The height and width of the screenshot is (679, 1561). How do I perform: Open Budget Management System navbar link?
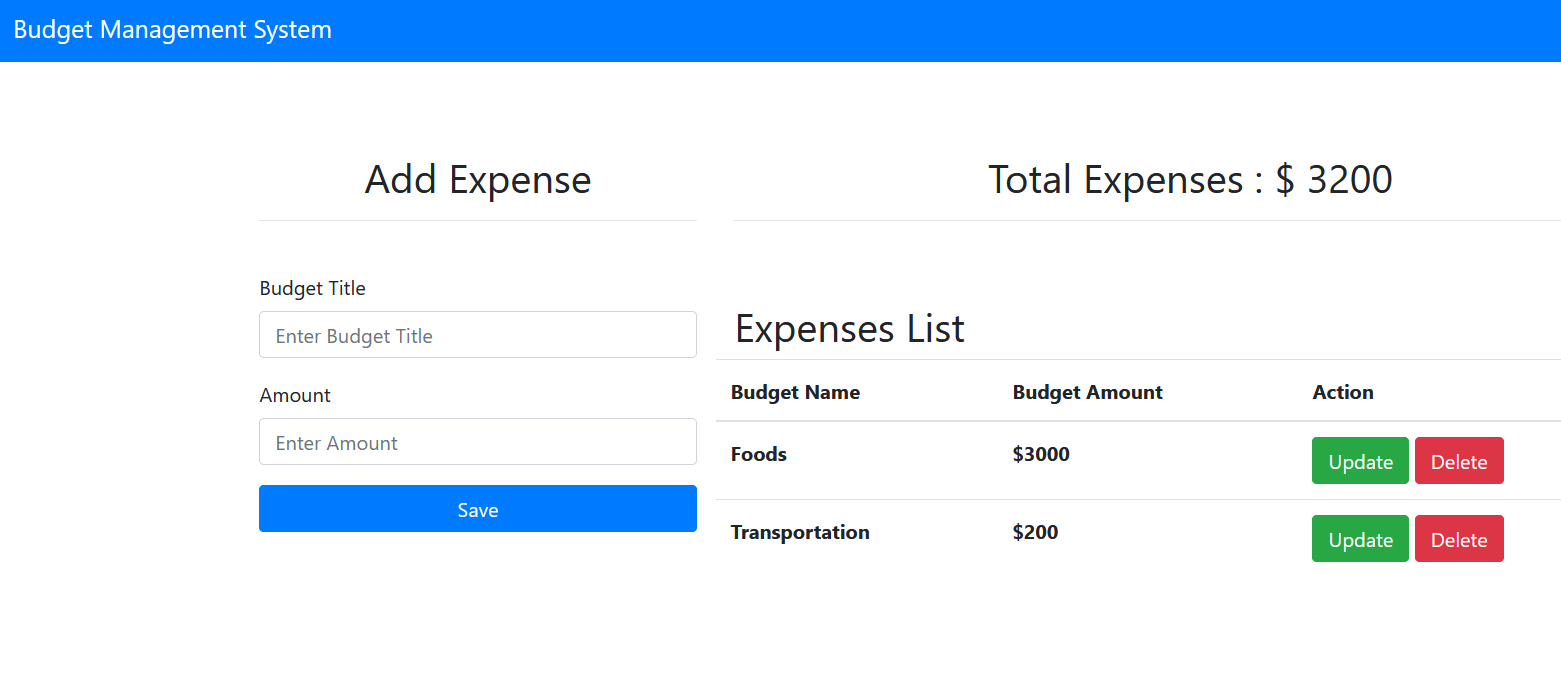pyautogui.click(x=172, y=29)
